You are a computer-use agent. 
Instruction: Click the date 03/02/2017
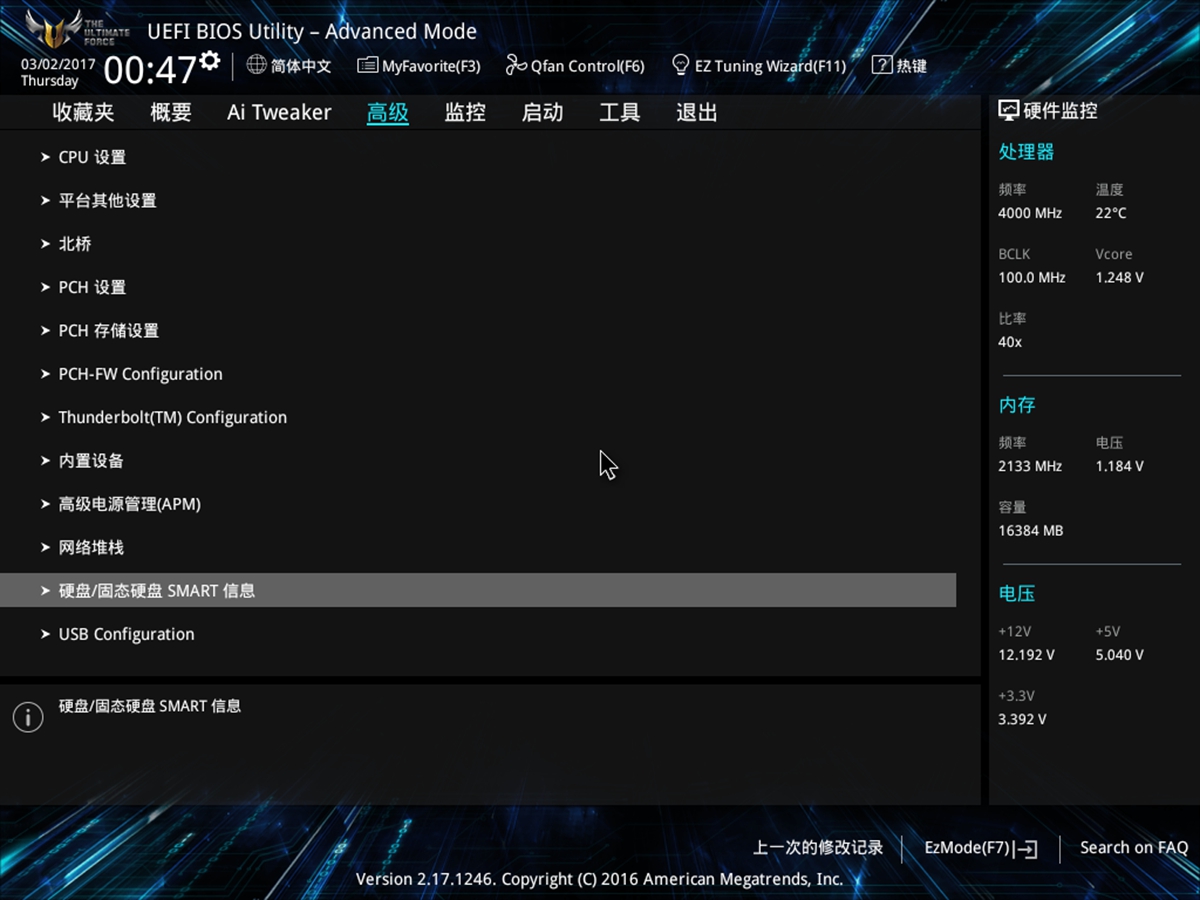[x=58, y=63]
